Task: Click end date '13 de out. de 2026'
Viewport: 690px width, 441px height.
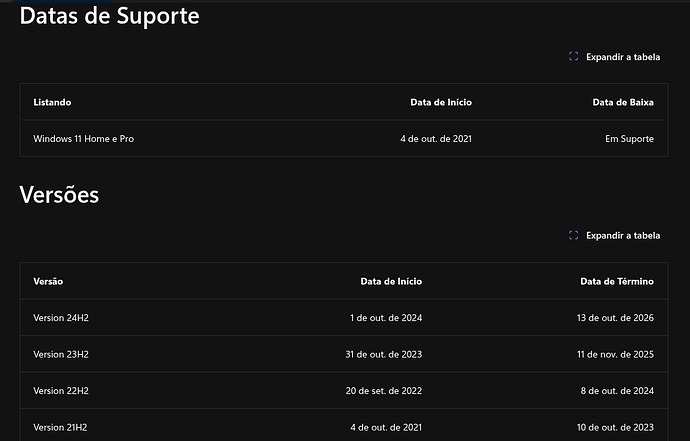Action: (615, 318)
